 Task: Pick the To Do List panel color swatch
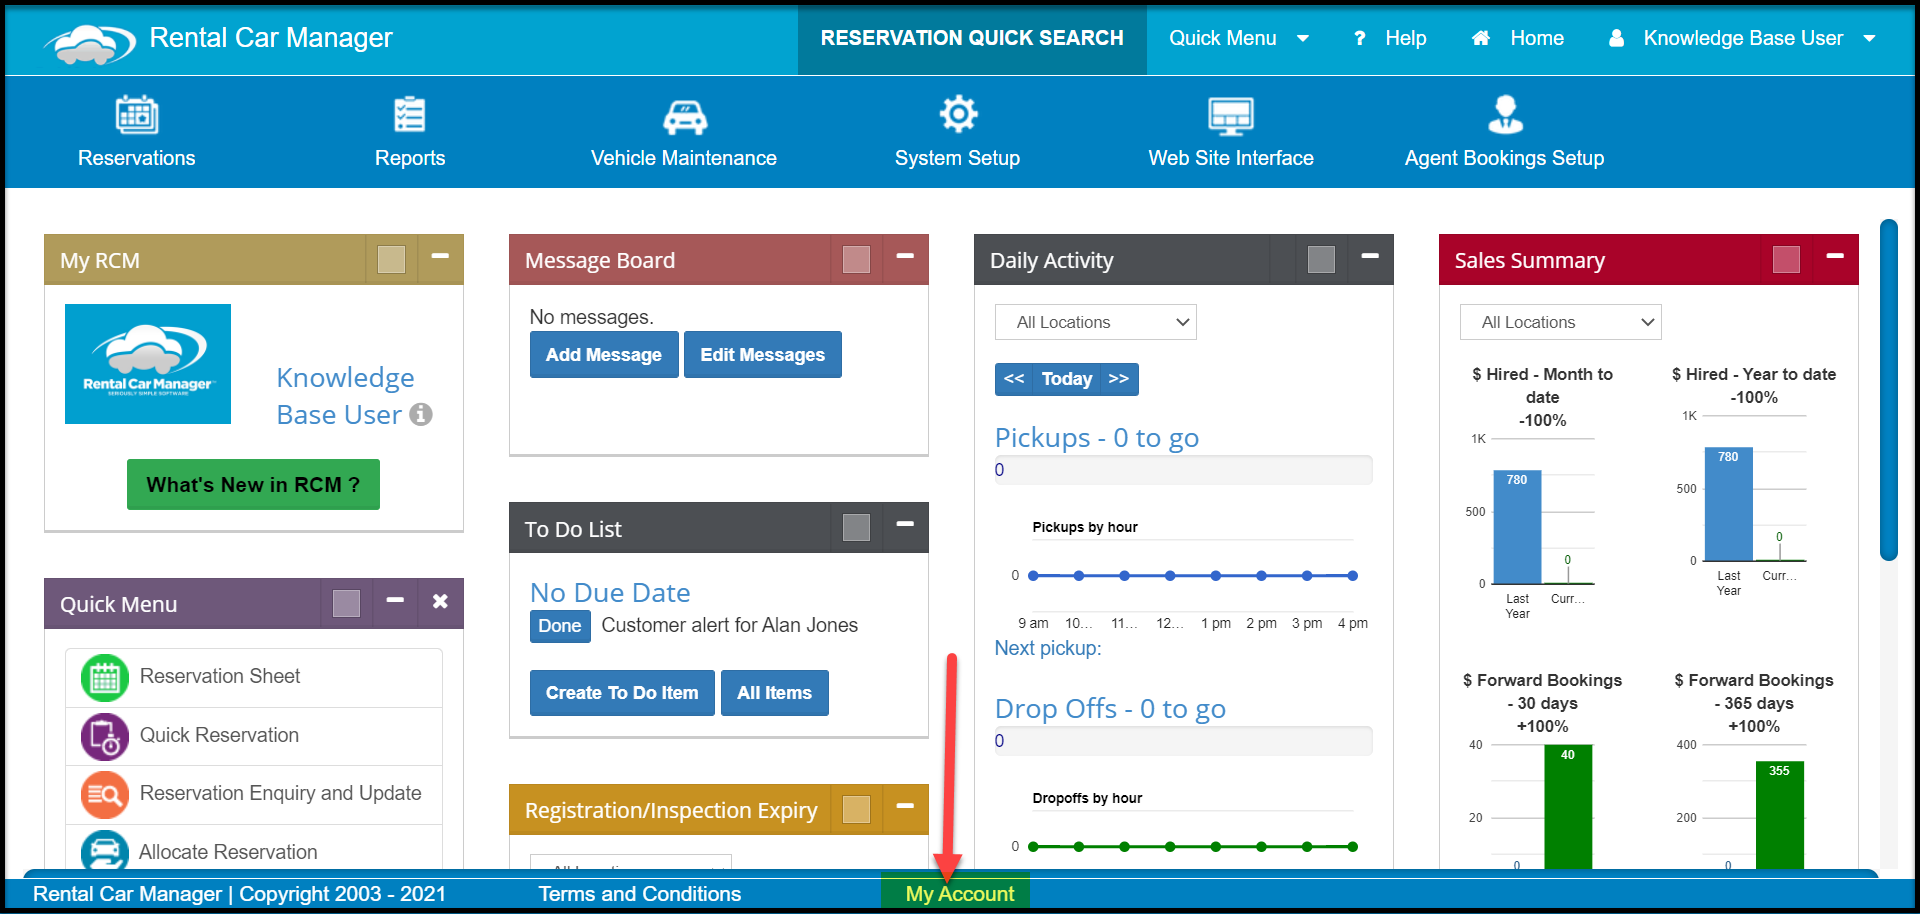[856, 527]
